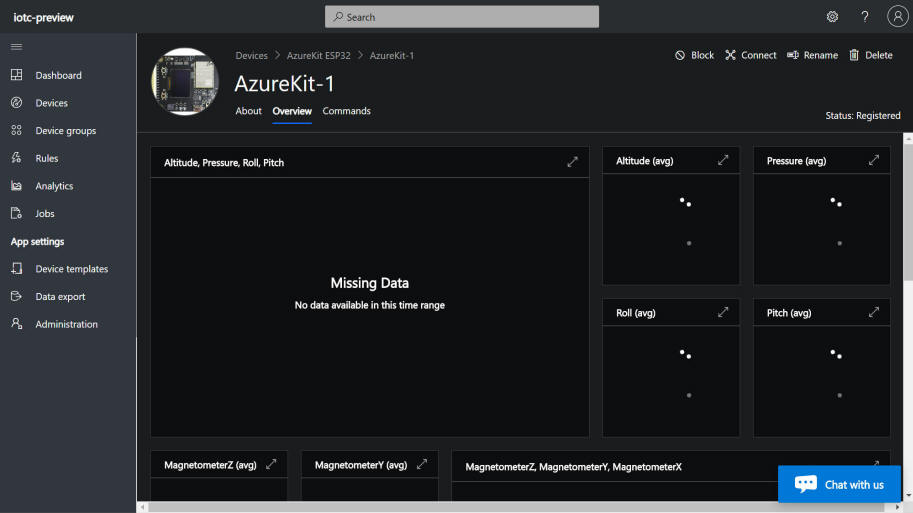Viewport: 913px width, 513px height.
Task: Open settings via gear icon
Action: (x=832, y=17)
